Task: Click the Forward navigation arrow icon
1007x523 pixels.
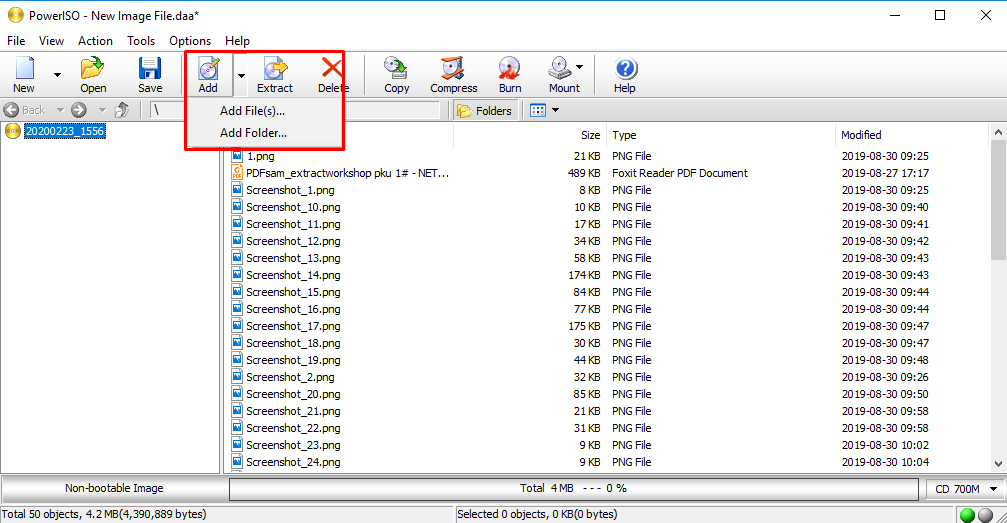Action: coord(79,110)
